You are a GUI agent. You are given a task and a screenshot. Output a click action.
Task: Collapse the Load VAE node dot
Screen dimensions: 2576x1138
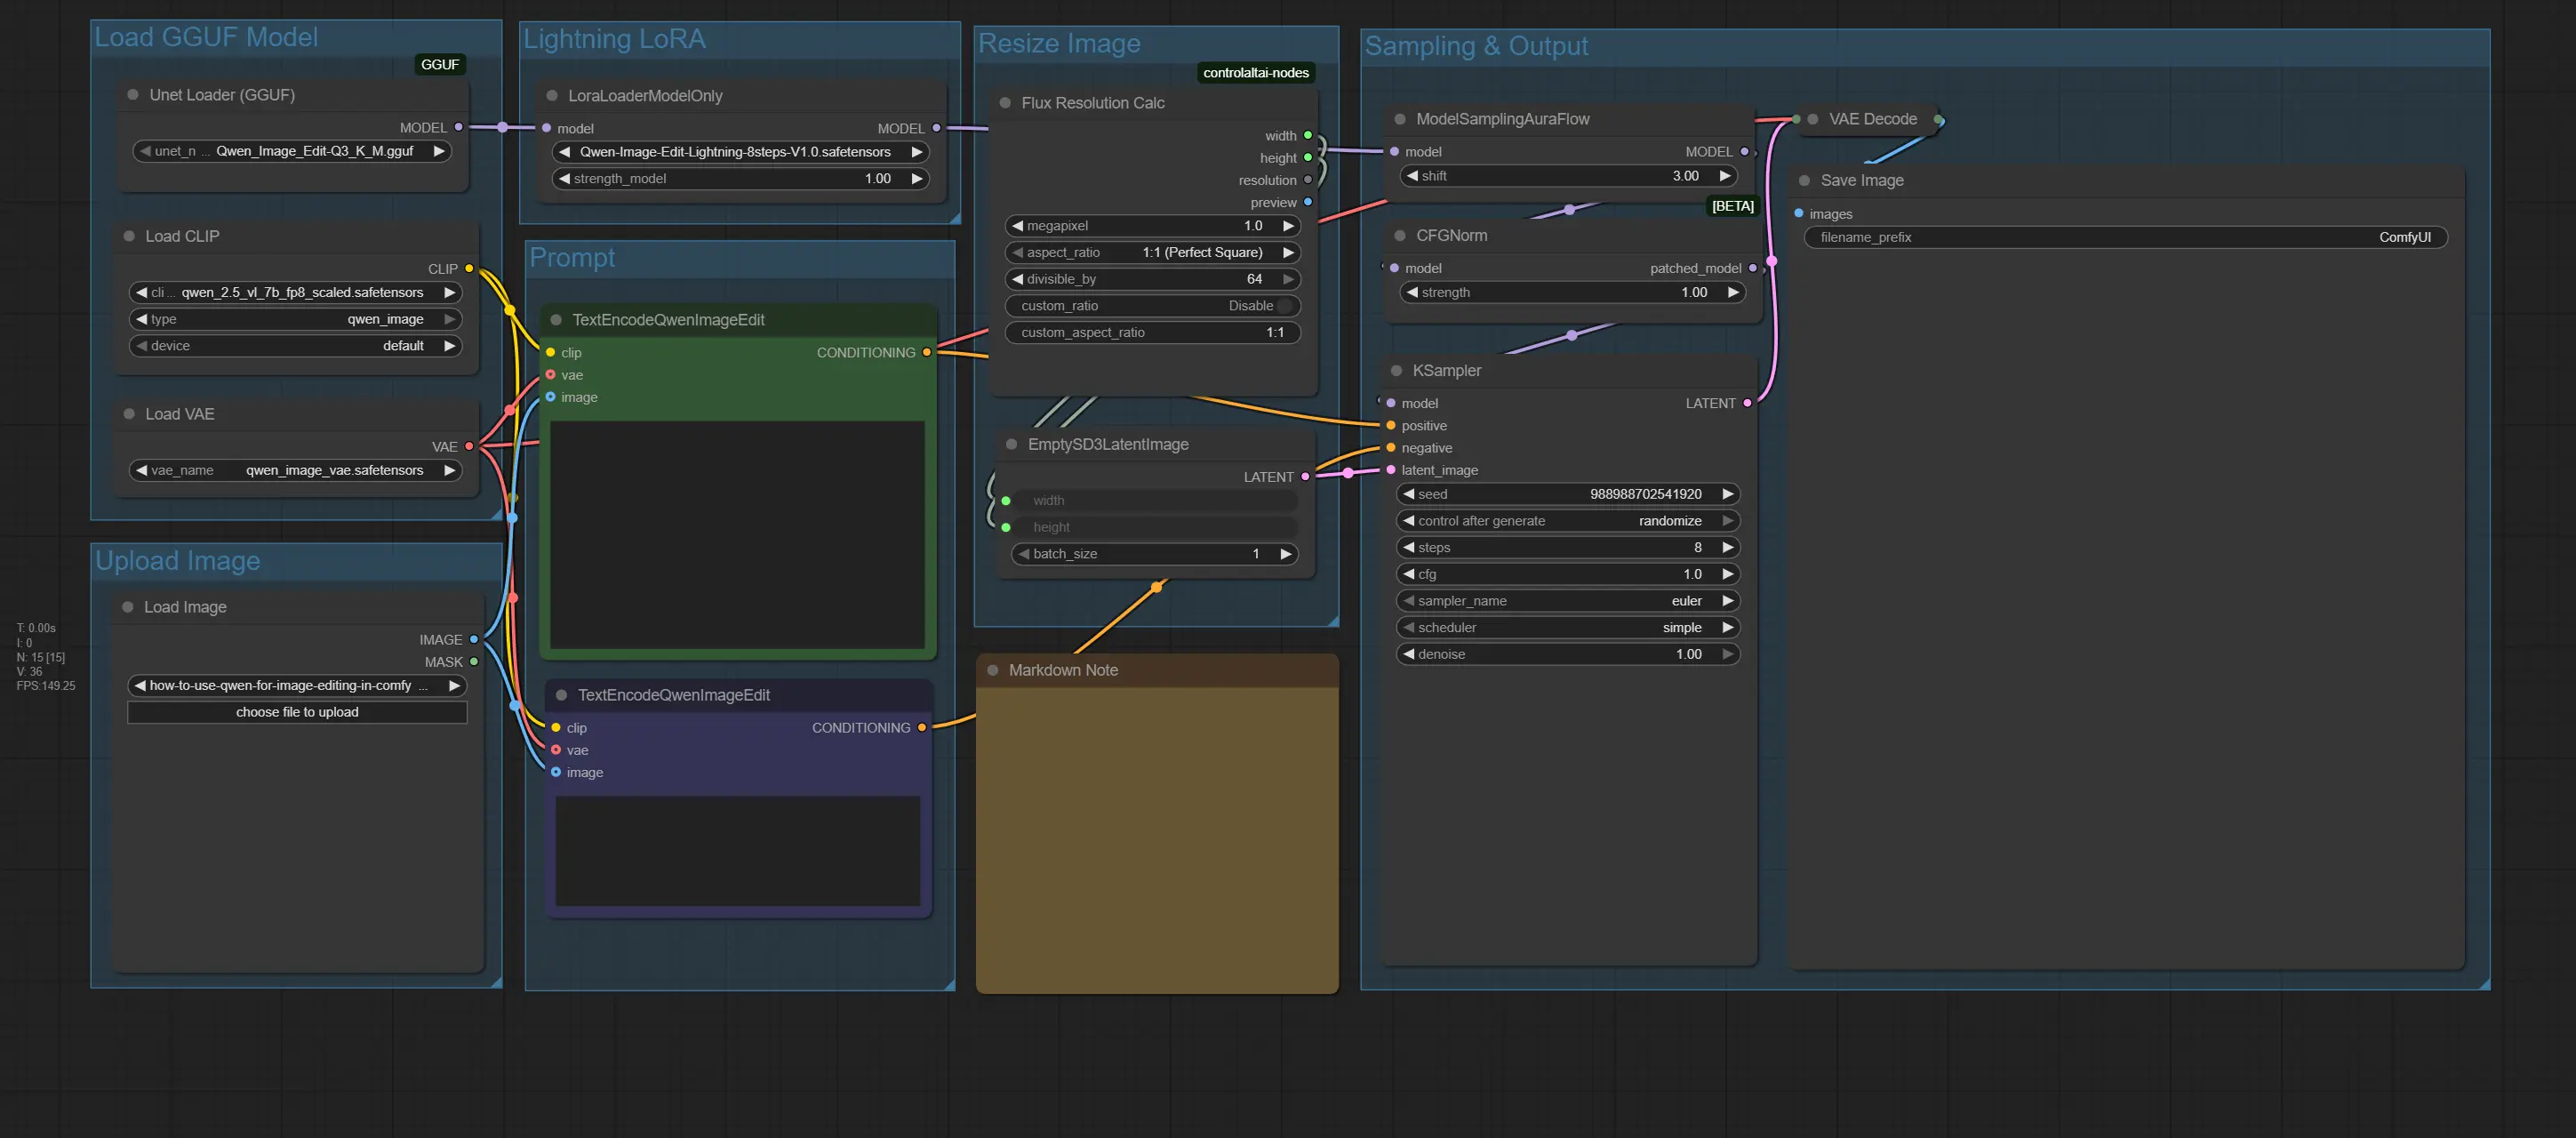(x=129, y=414)
